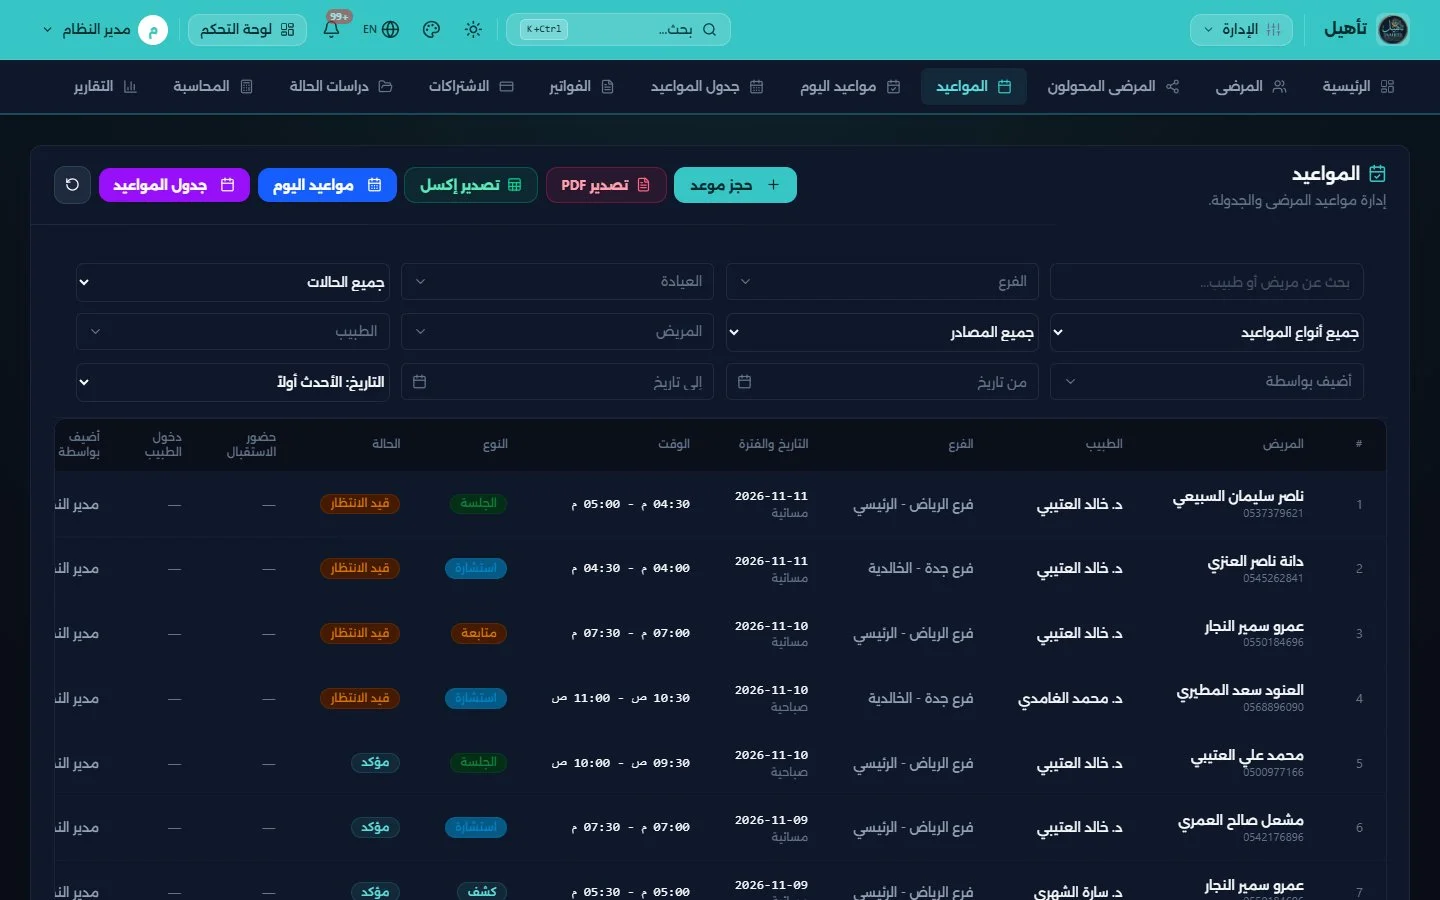Open the المريض filter dropdown
The image size is (1440, 900).
point(557,332)
